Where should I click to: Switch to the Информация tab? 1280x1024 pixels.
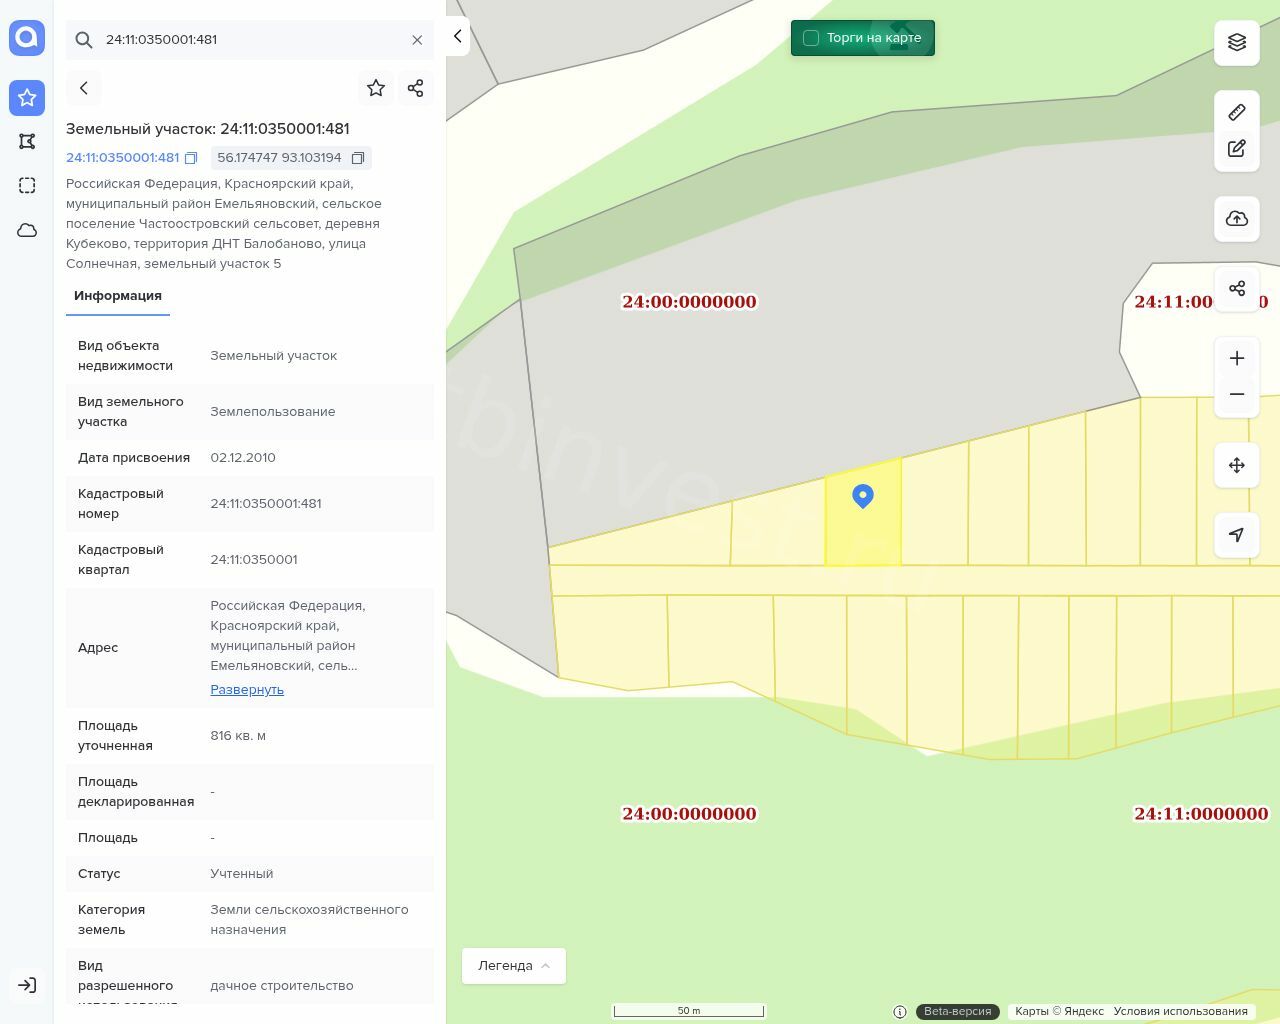point(118,296)
